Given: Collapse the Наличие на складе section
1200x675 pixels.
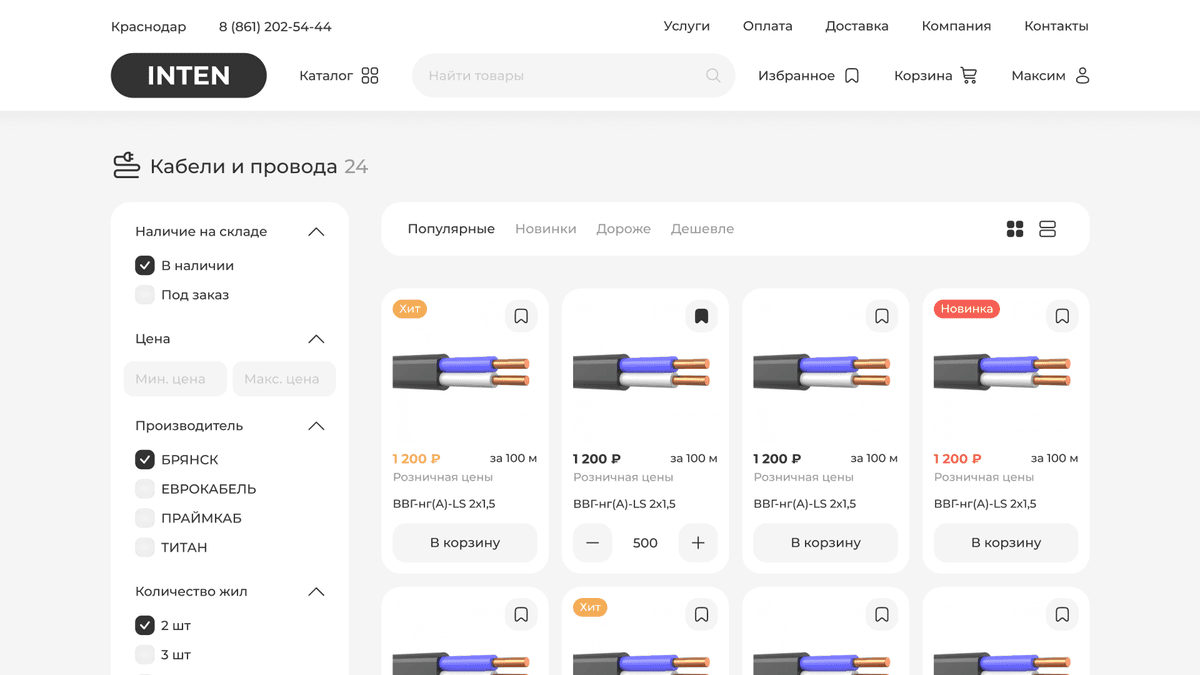Looking at the screenshot, I should point(316,232).
